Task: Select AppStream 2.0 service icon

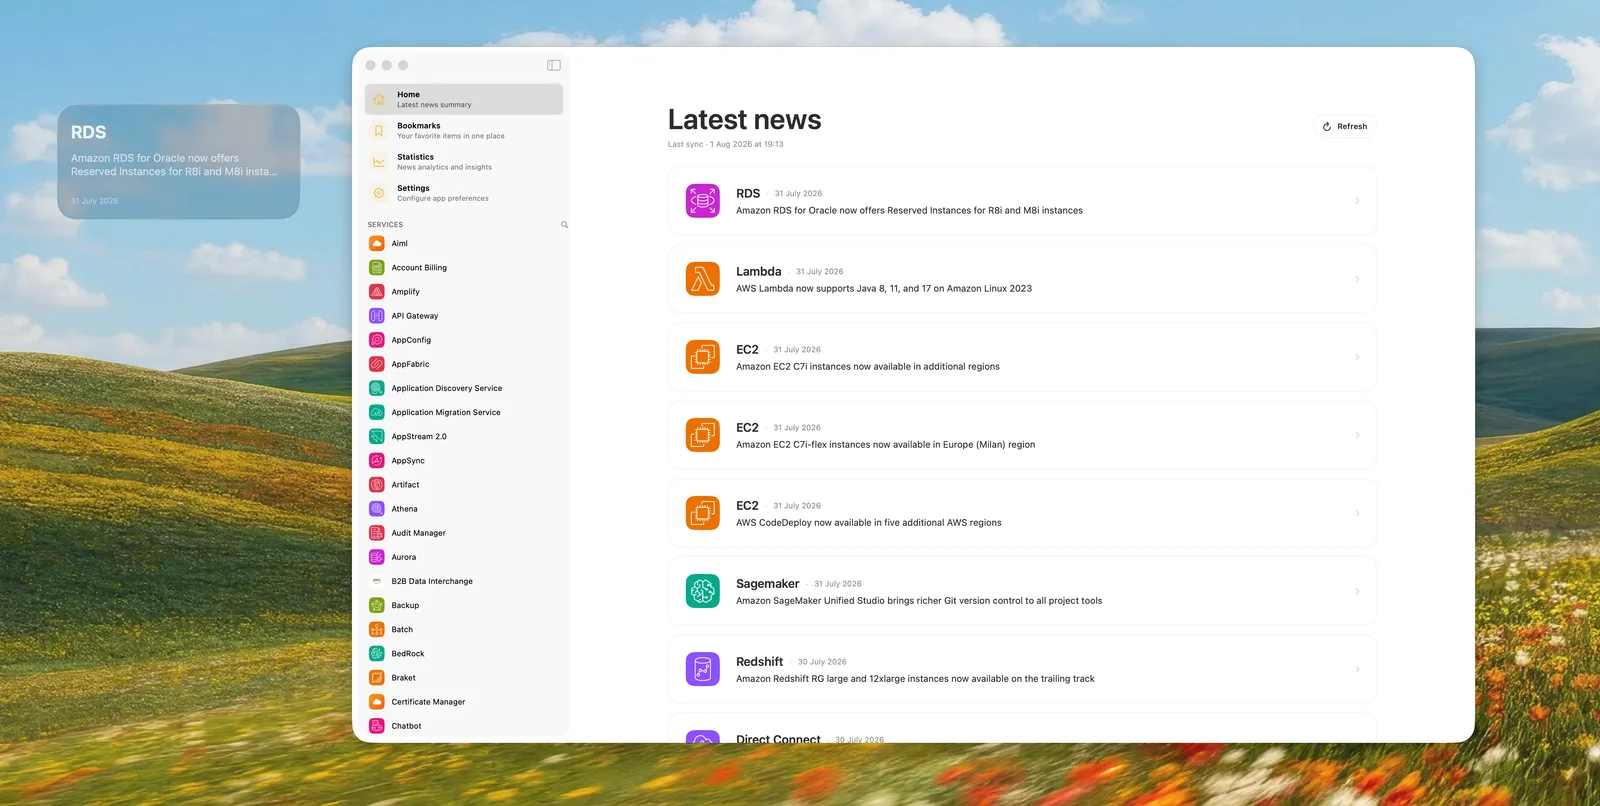Action: pyautogui.click(x=377, y=436)
